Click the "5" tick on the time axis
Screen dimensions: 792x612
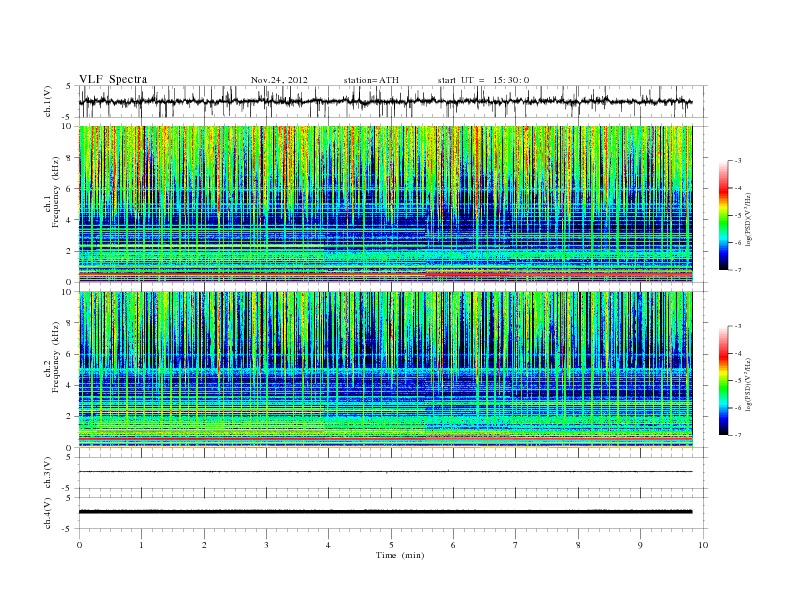pos(391,545)
